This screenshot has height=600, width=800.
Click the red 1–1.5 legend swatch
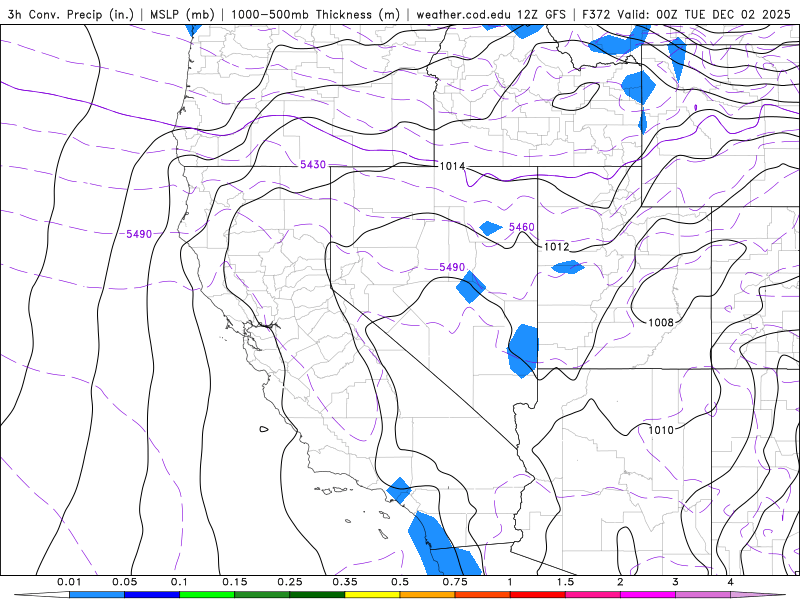(538, 595)
